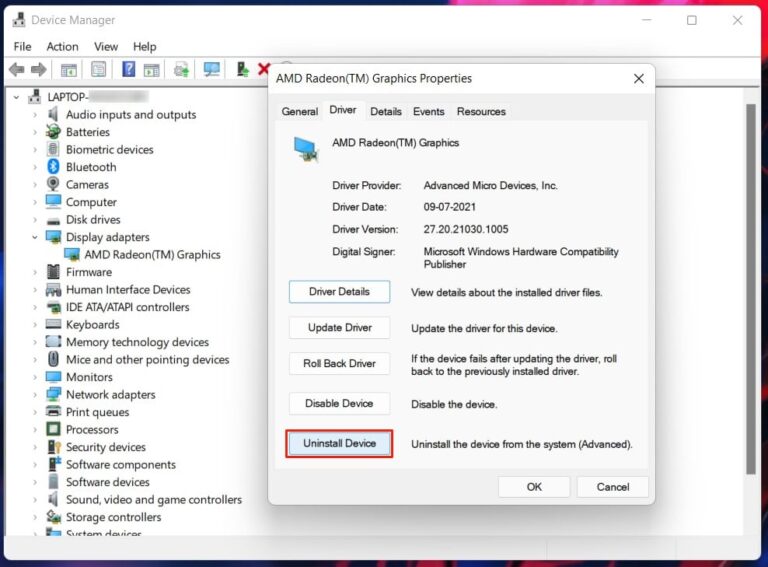This screenshot has height=567, width=768.
Task: Click the Forward arrow toolbar icon
Action: click(x=39, y=70)
